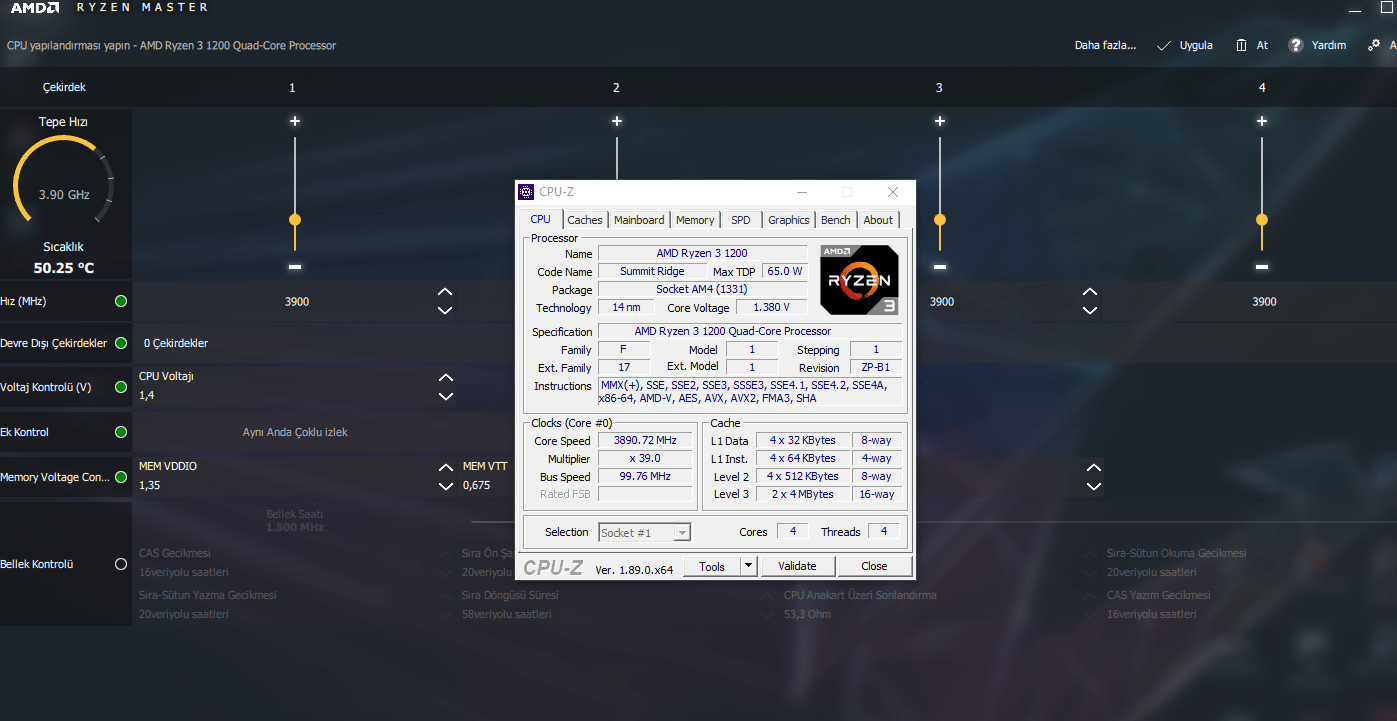Raise core 1 Hız with up chevron

coord(446,292)
